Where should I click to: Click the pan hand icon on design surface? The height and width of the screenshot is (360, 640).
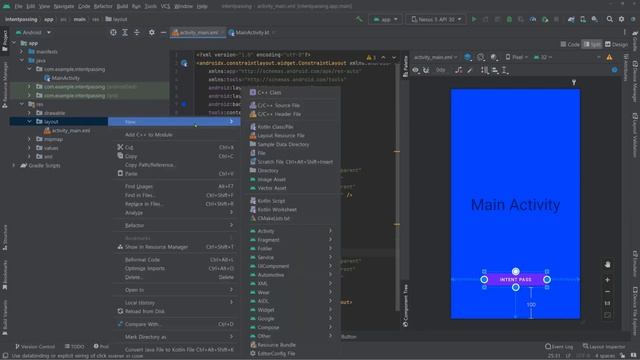pyautogui.click(x=607, y=264)
